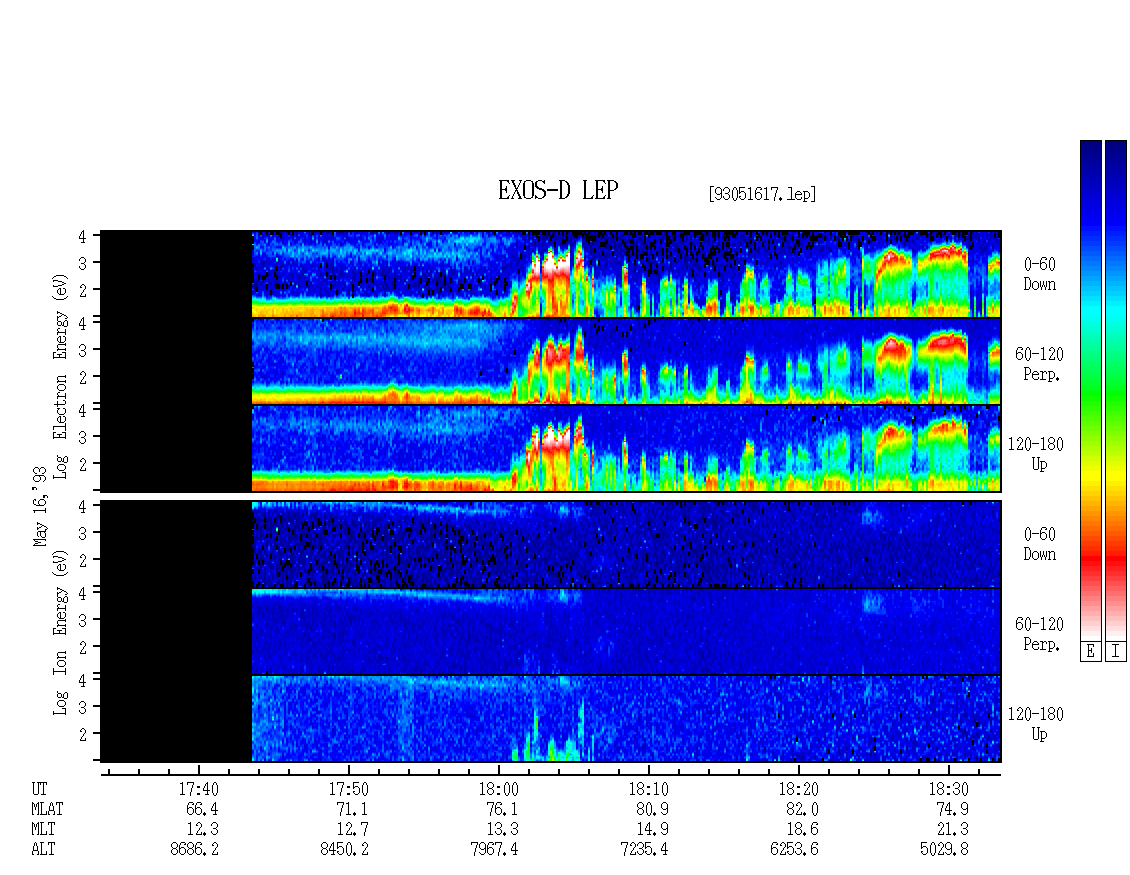
Task: Click the MLT value 21.3
Action: click(x=952, y=830)
